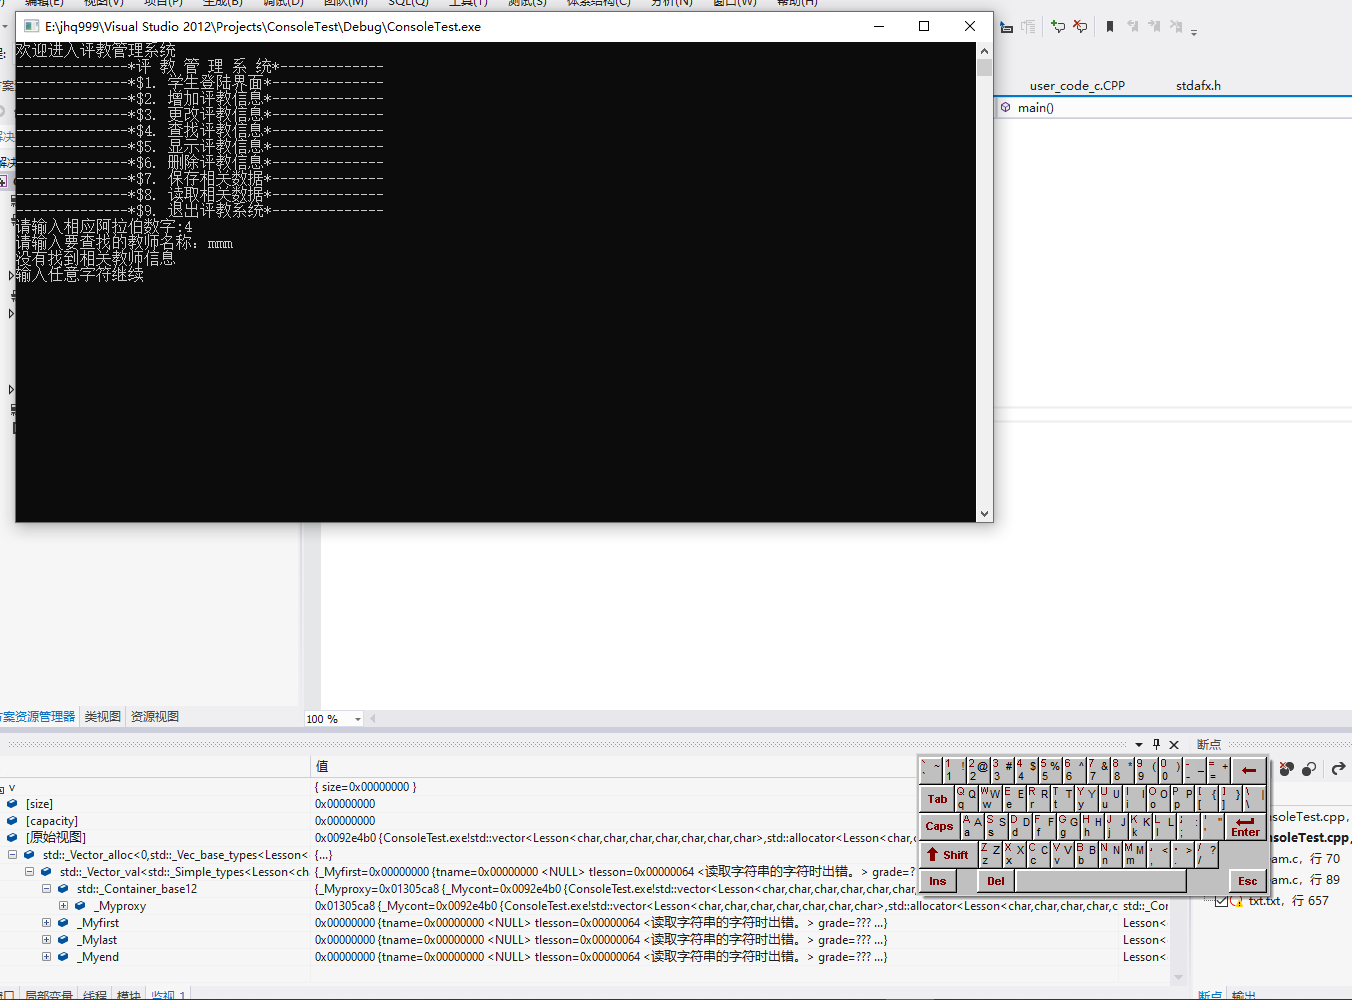The height and width of the screenshot is (1000, 1352).
Task: Toggle Caps key on on-screen keyboard
Action: pos(939,826)
